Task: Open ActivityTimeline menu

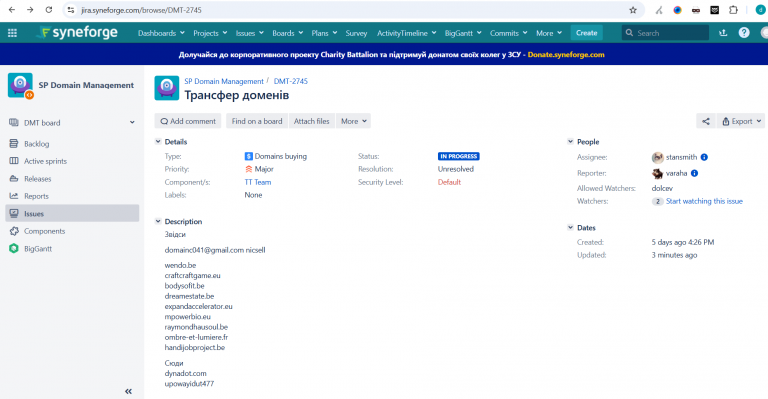Action: click(406, 33)
